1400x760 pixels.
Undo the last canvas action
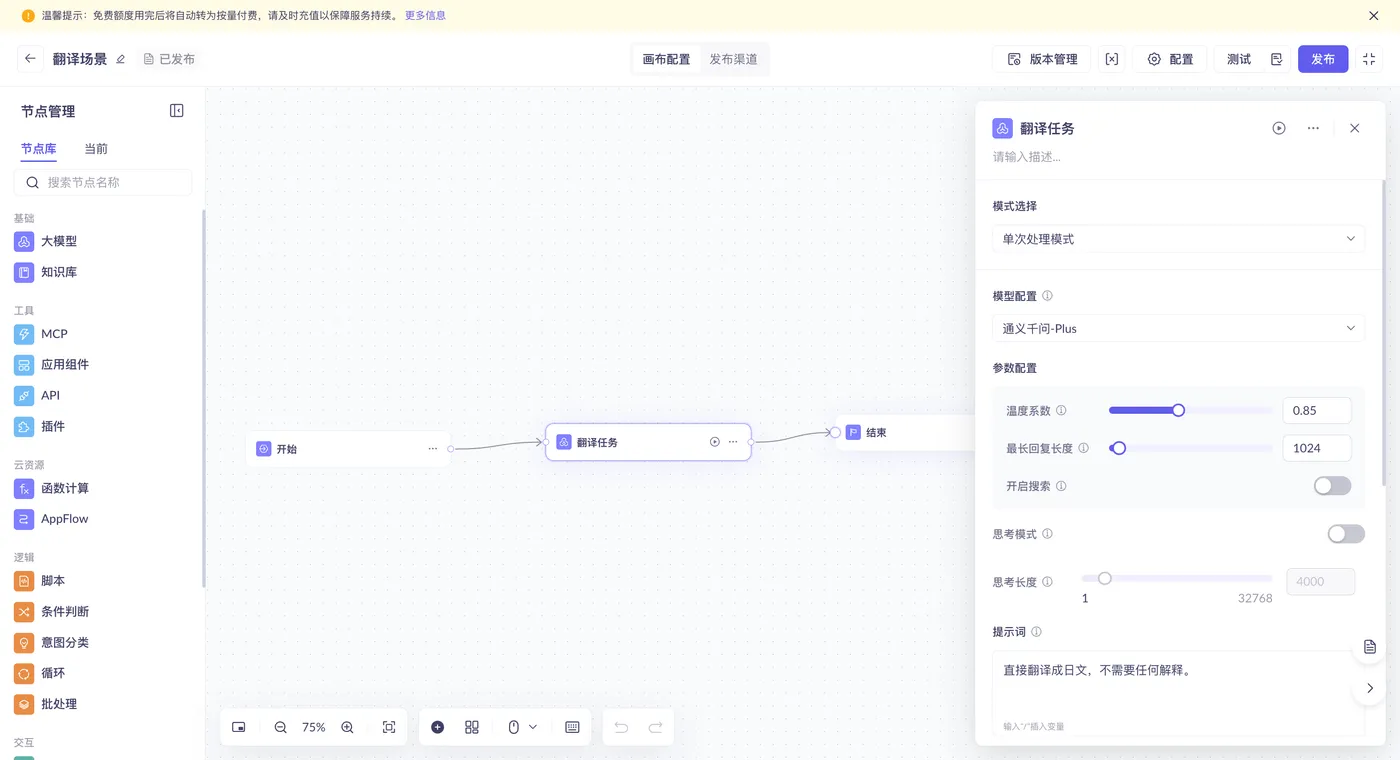tap(621, 727)
